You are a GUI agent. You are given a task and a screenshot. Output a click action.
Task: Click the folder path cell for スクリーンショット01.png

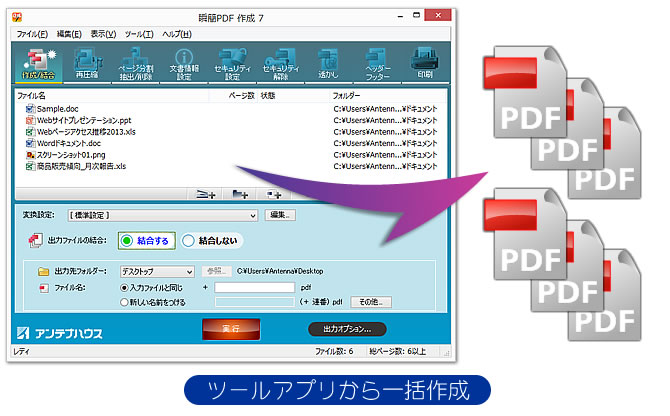(385, 155)
